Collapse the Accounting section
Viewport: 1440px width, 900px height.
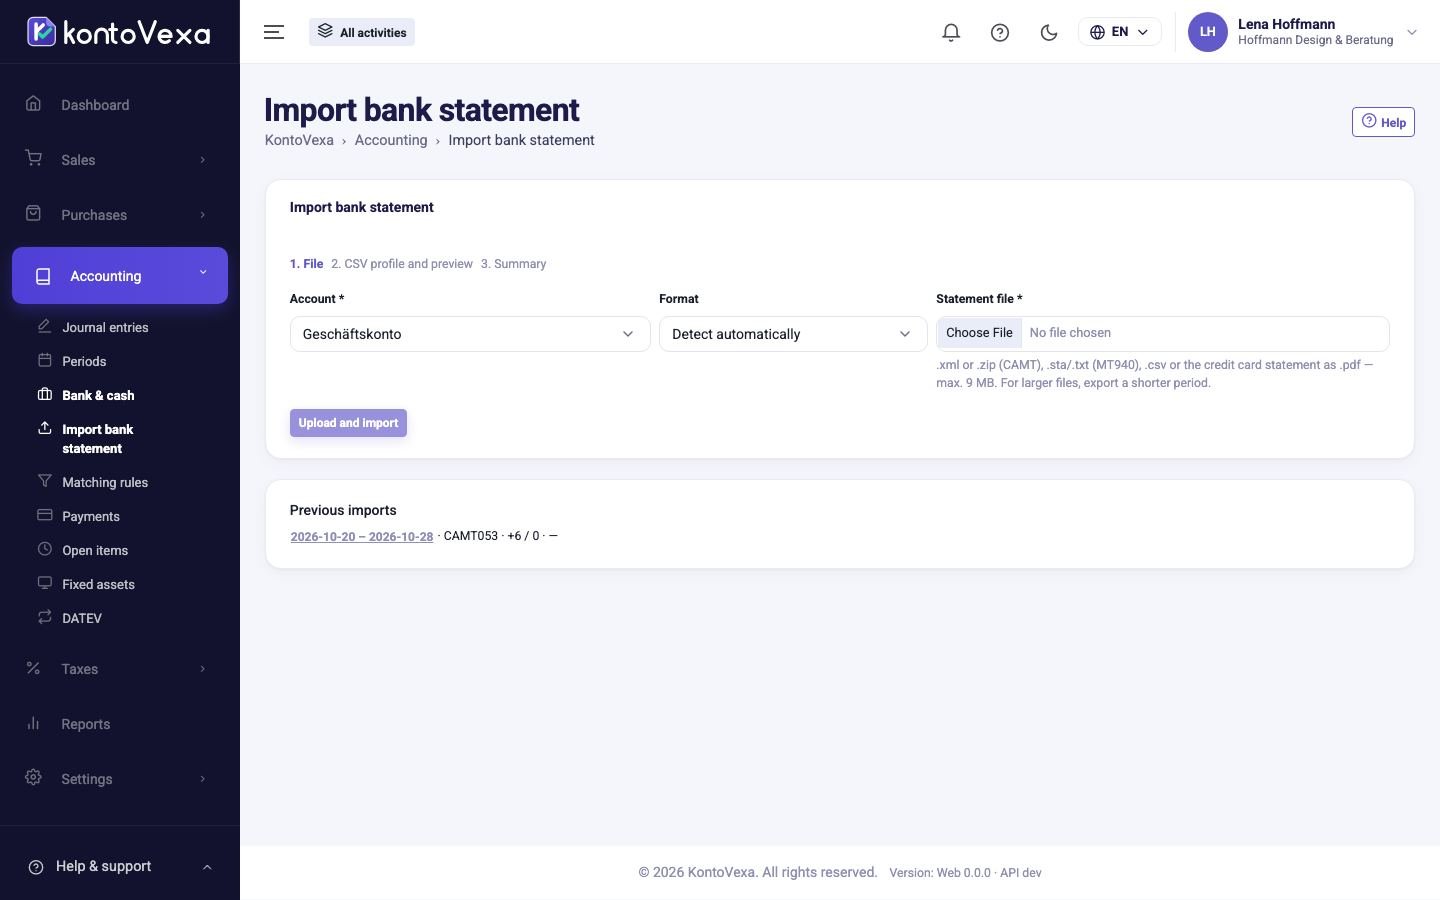point(120,275)
